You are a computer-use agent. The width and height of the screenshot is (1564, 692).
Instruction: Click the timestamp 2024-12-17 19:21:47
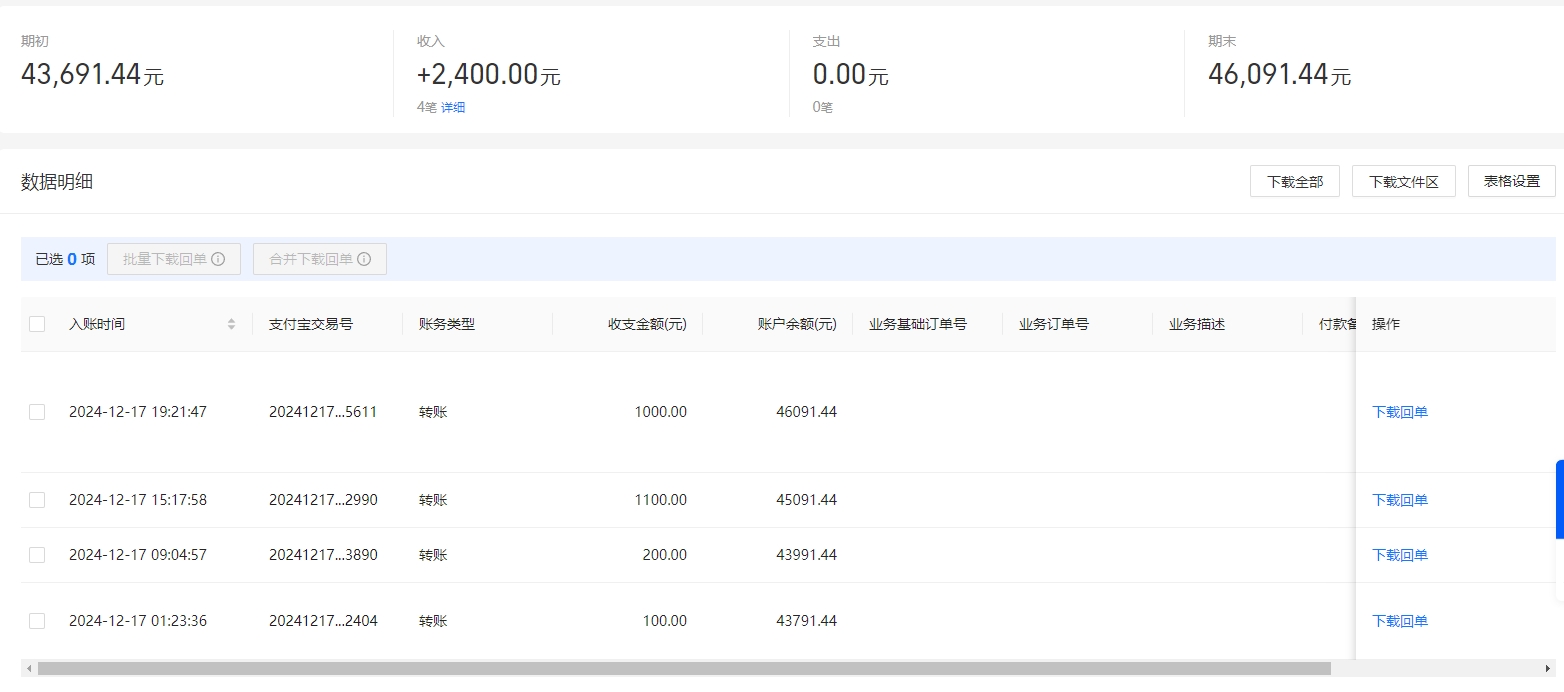tap(138, 412)
